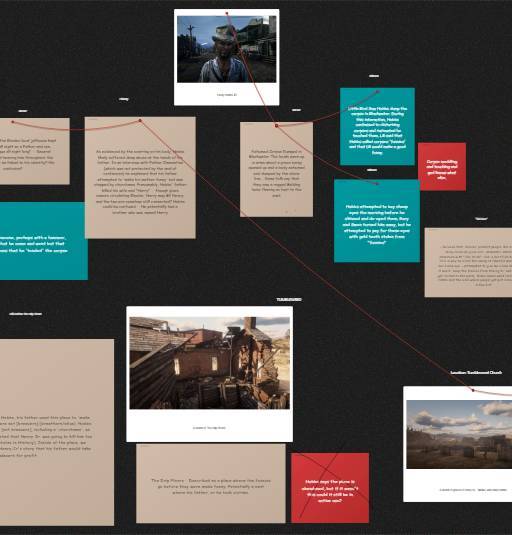Select the tan note 'Rumoured Corpse Dumped in Blackwater'
Viewport: 512px width, 535px height.
pos(276,170)
